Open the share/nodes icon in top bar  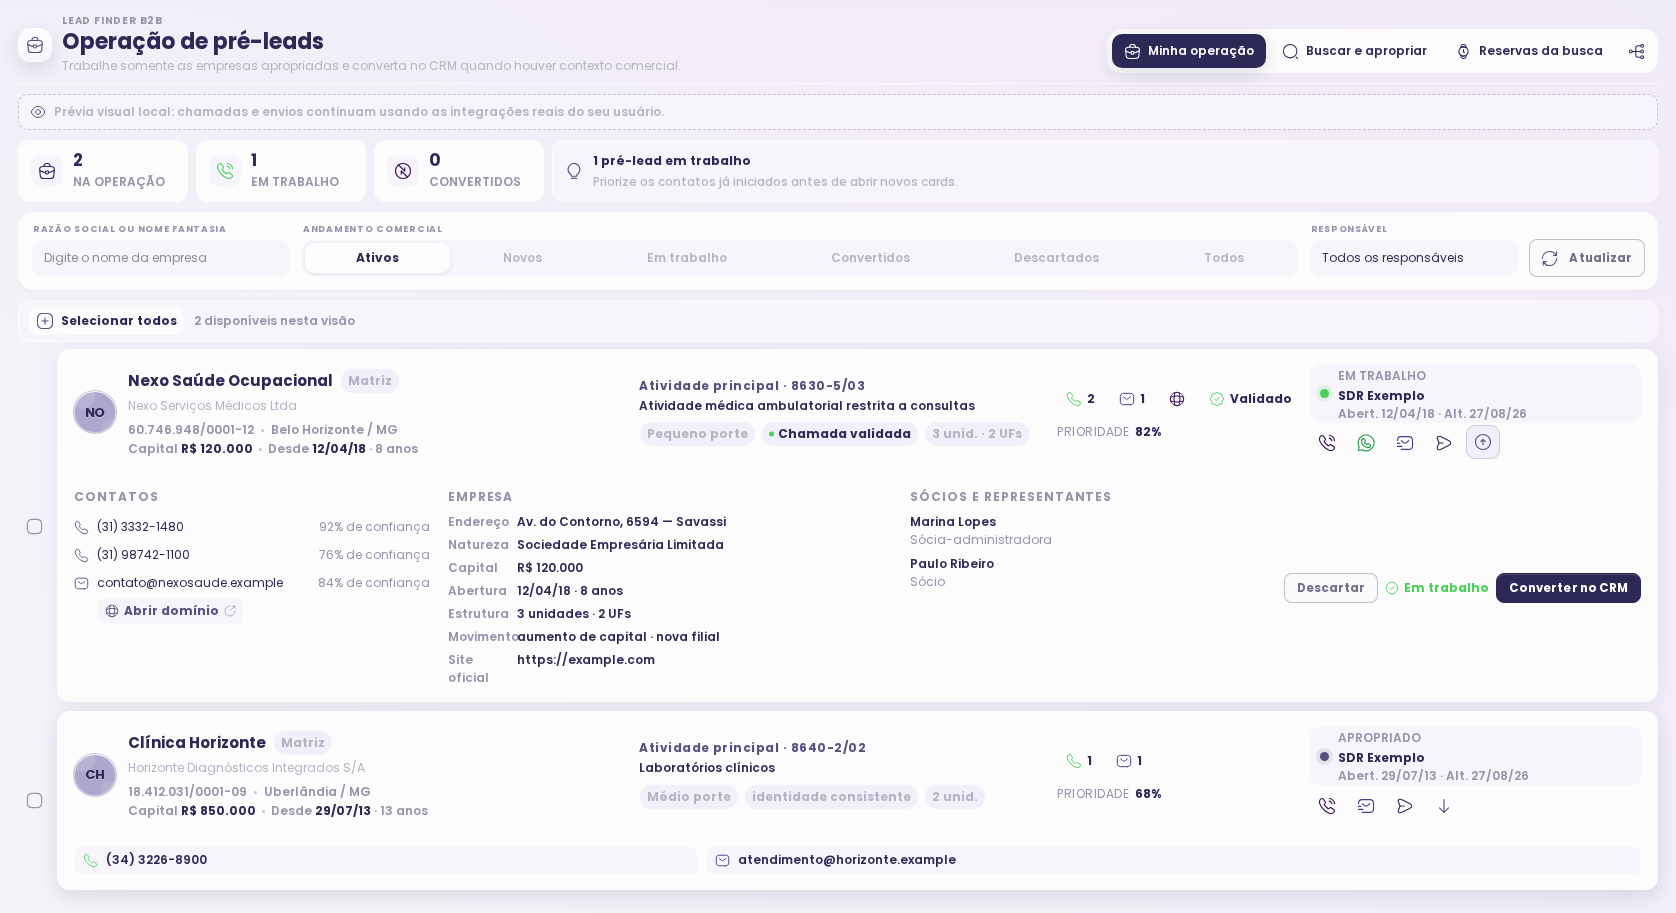pos(1636,51)
